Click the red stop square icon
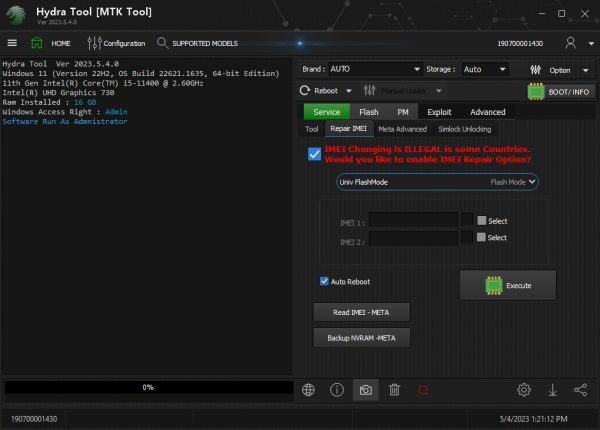The width and height of the screenshot is (600, 430). coord(423,390)
